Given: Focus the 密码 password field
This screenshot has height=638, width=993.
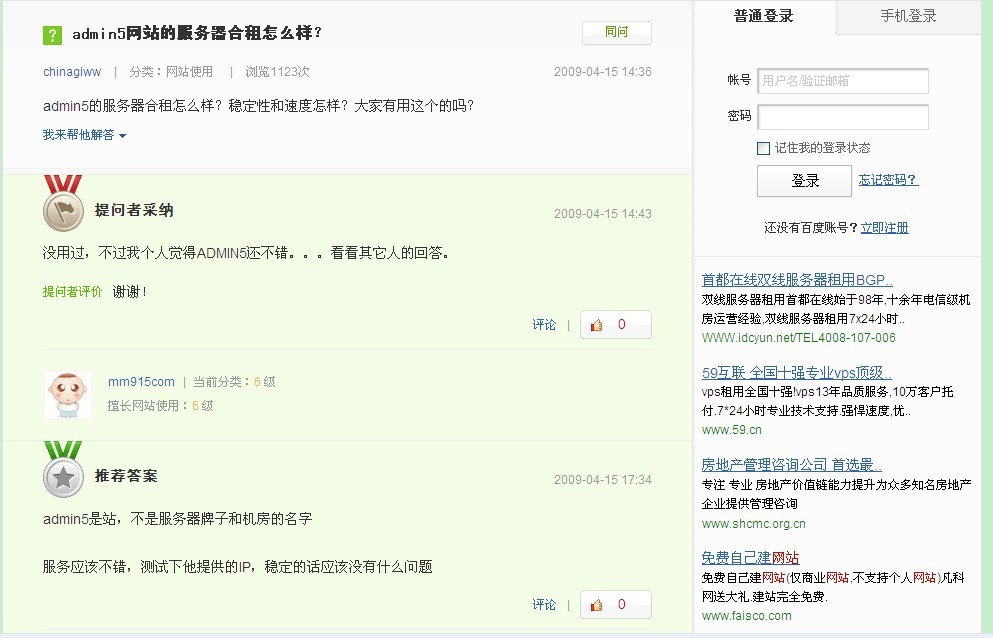Looking at the screenshot, I should (x=842, y=117).
